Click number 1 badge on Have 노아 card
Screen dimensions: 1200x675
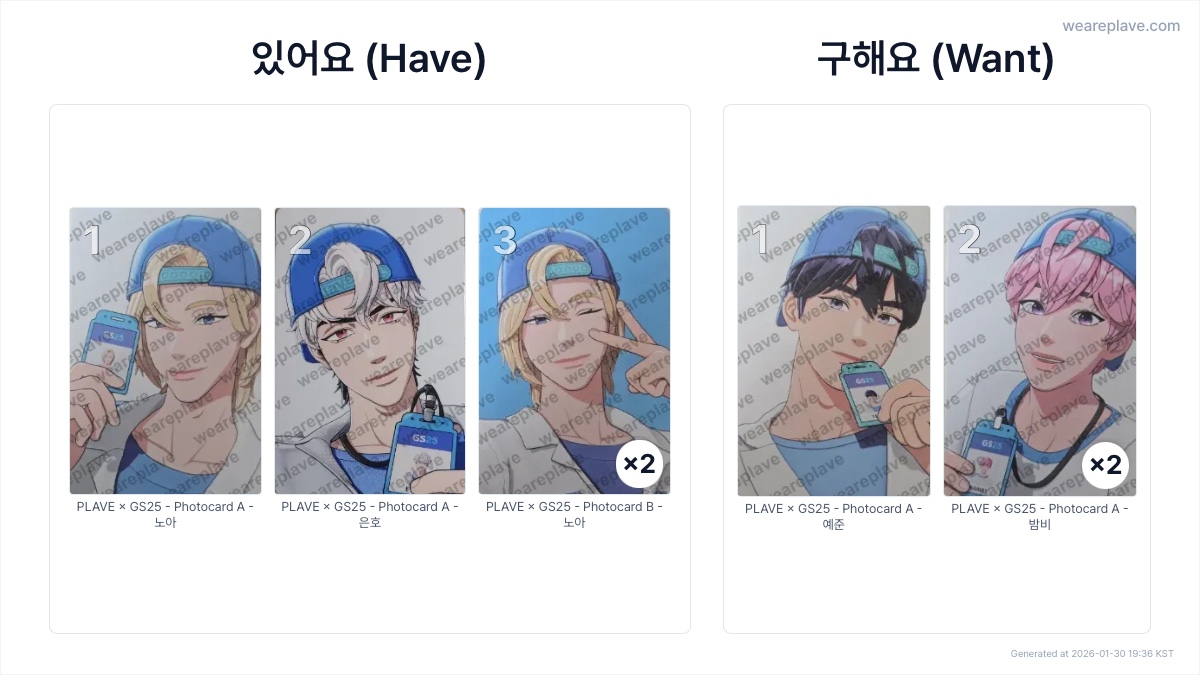point(92,241)
